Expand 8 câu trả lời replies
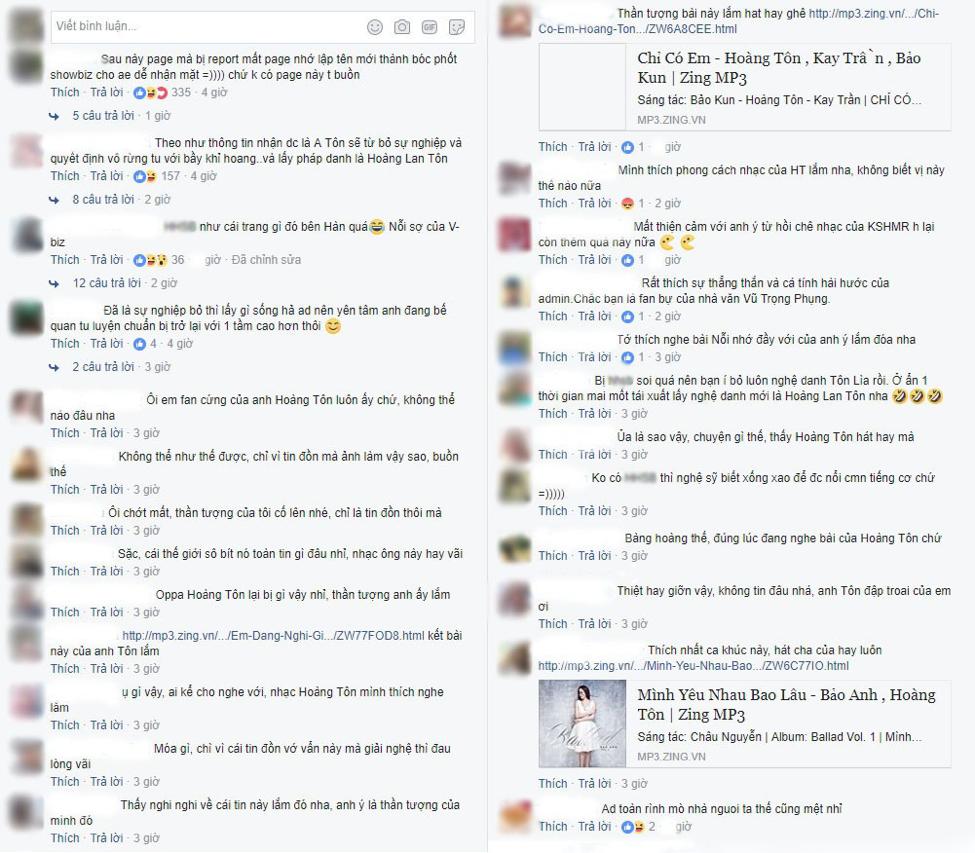The image size is (975, 853). (103, 200)
